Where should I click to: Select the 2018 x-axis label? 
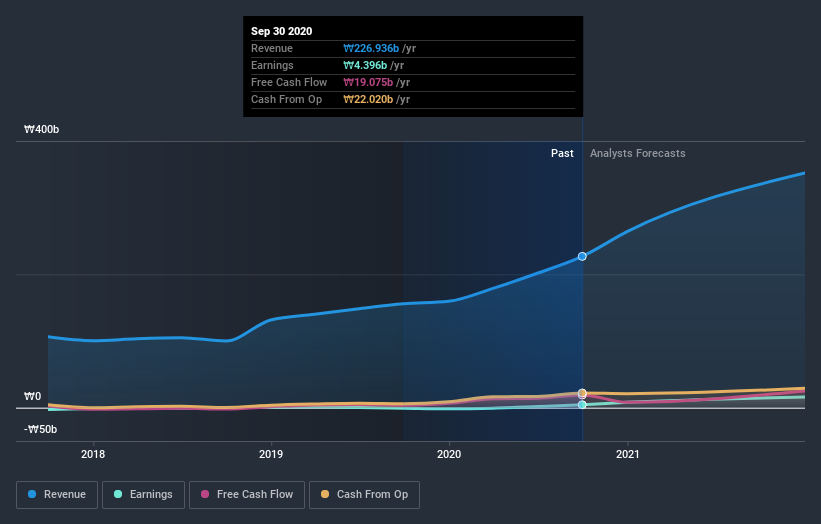coord(93,454)
